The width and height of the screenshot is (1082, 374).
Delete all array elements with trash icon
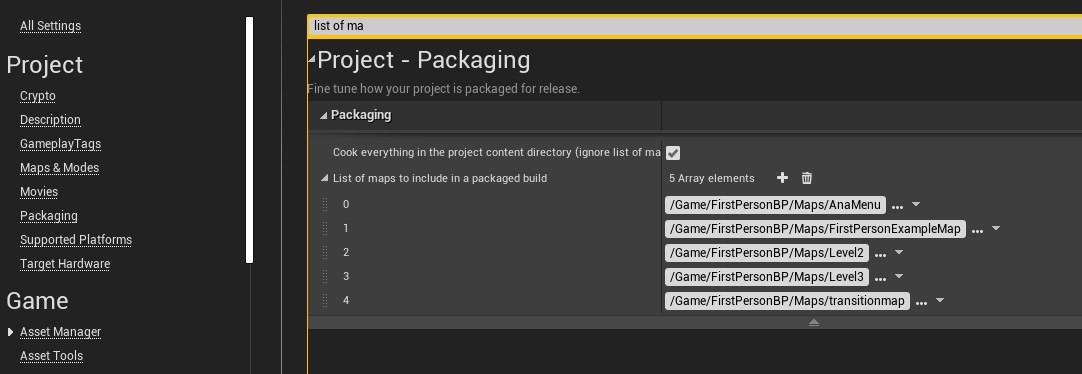[807, 178]
